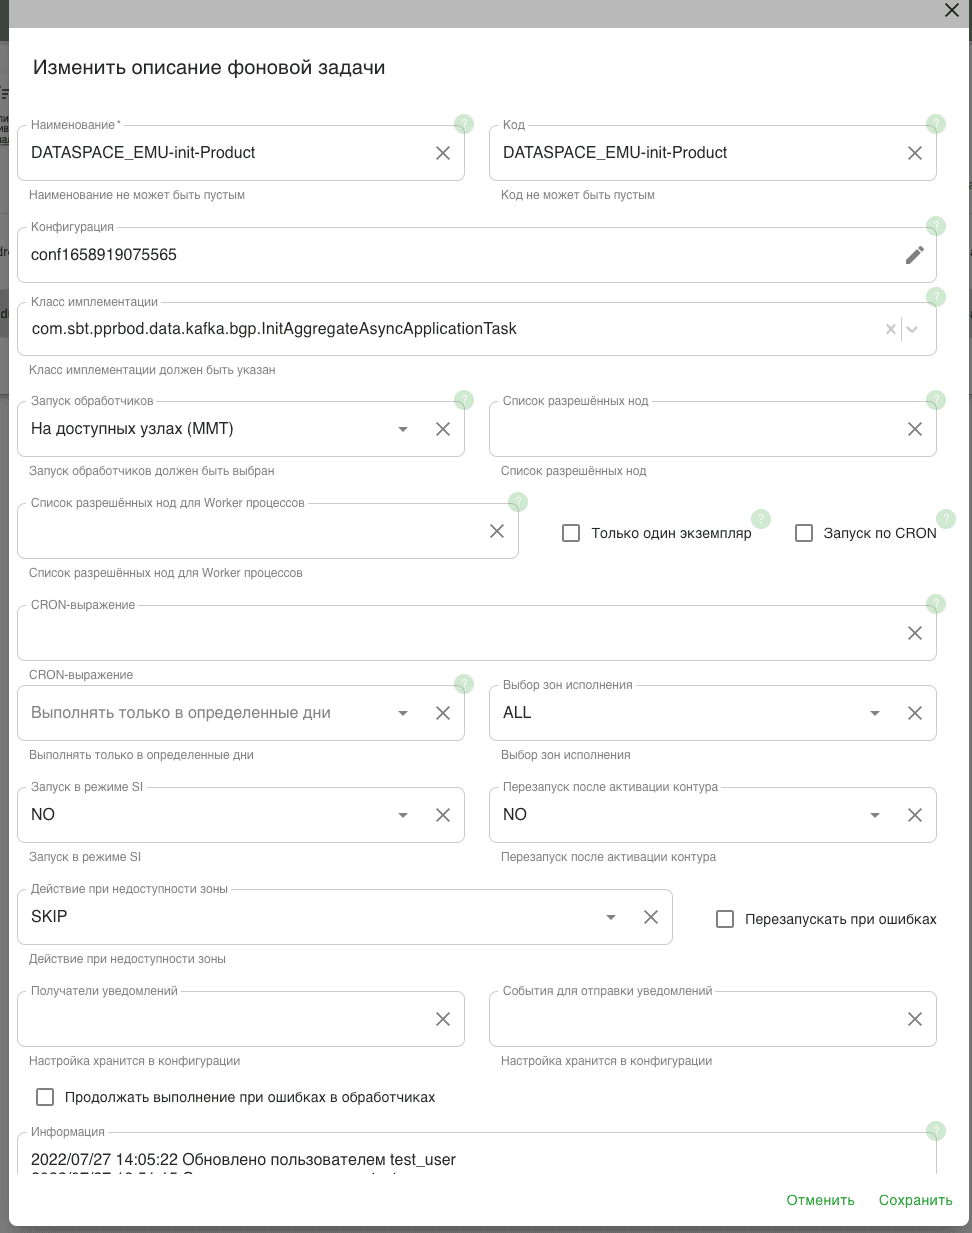Check the Запуск по CRON checkbox

pos(804,533)
